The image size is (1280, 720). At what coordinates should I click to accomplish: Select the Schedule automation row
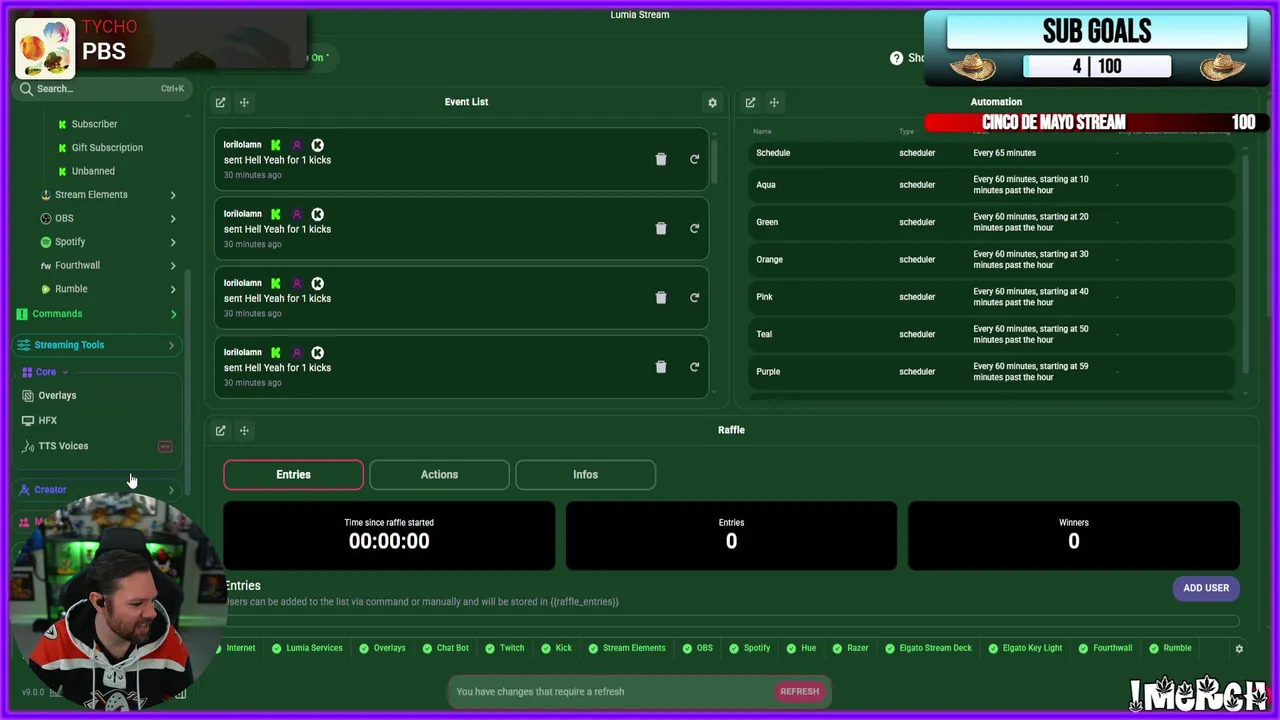coord(990,153)
